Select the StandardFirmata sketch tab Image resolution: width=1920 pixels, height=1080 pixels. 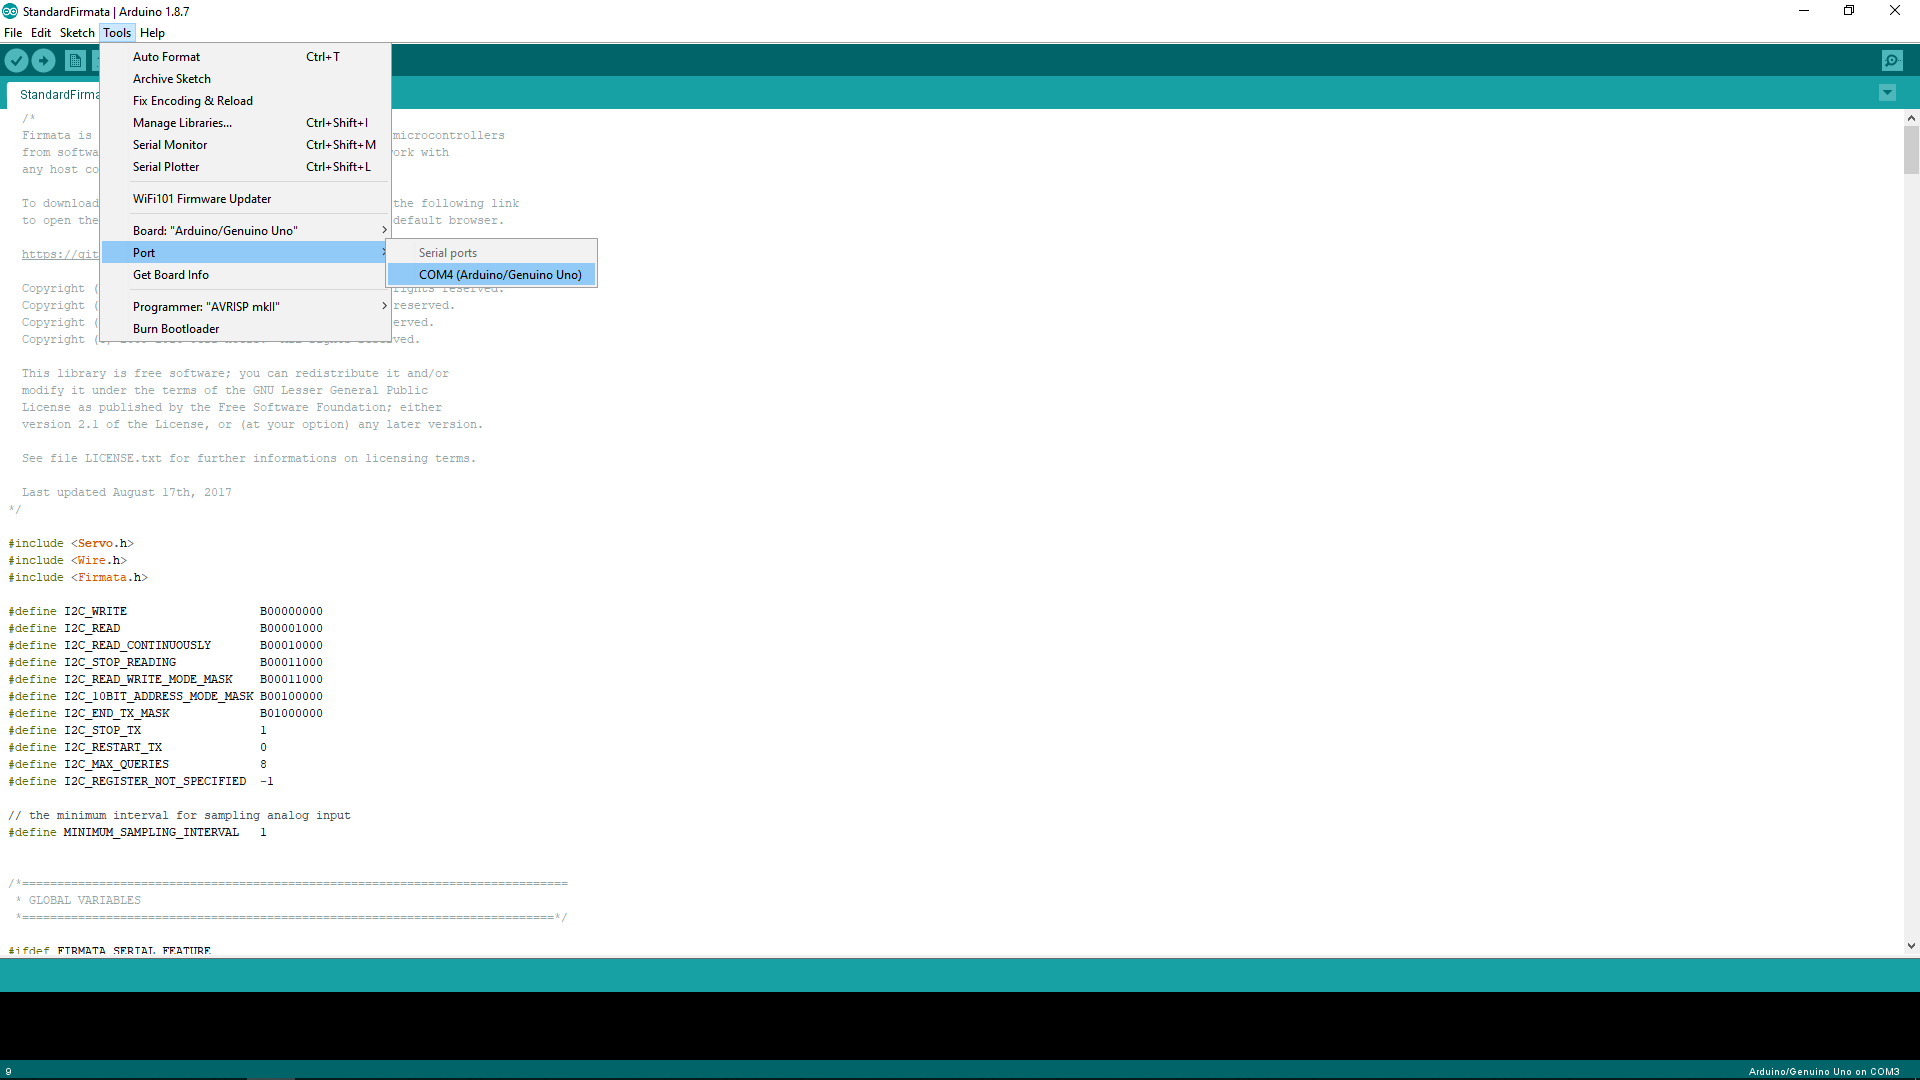pos(58,95)
